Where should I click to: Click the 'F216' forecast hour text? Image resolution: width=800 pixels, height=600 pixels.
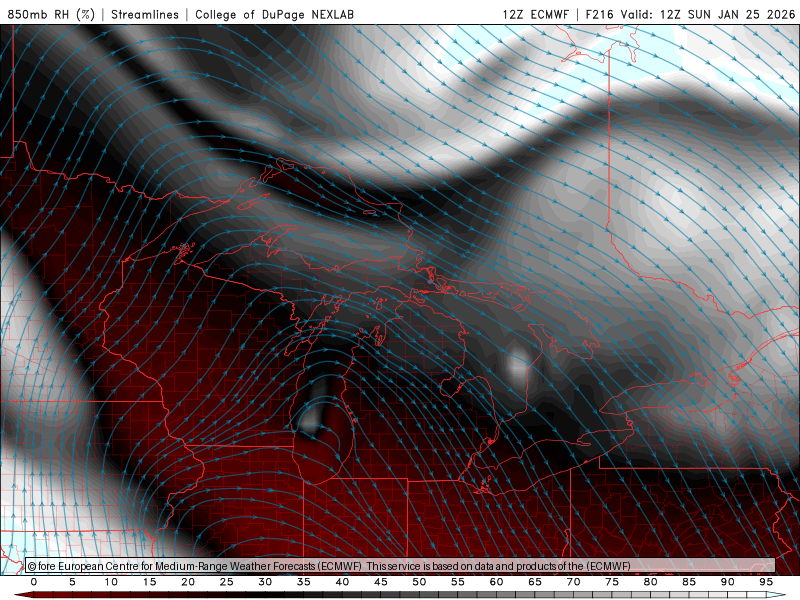pos(599,14)
